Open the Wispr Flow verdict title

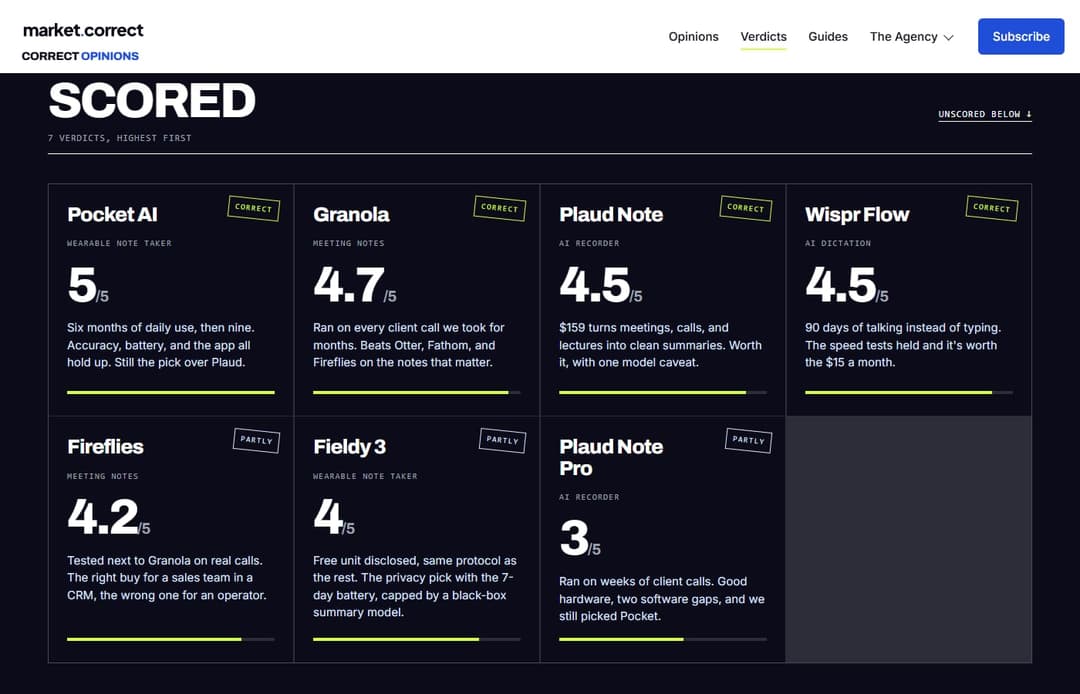click(x=857, y=214)
